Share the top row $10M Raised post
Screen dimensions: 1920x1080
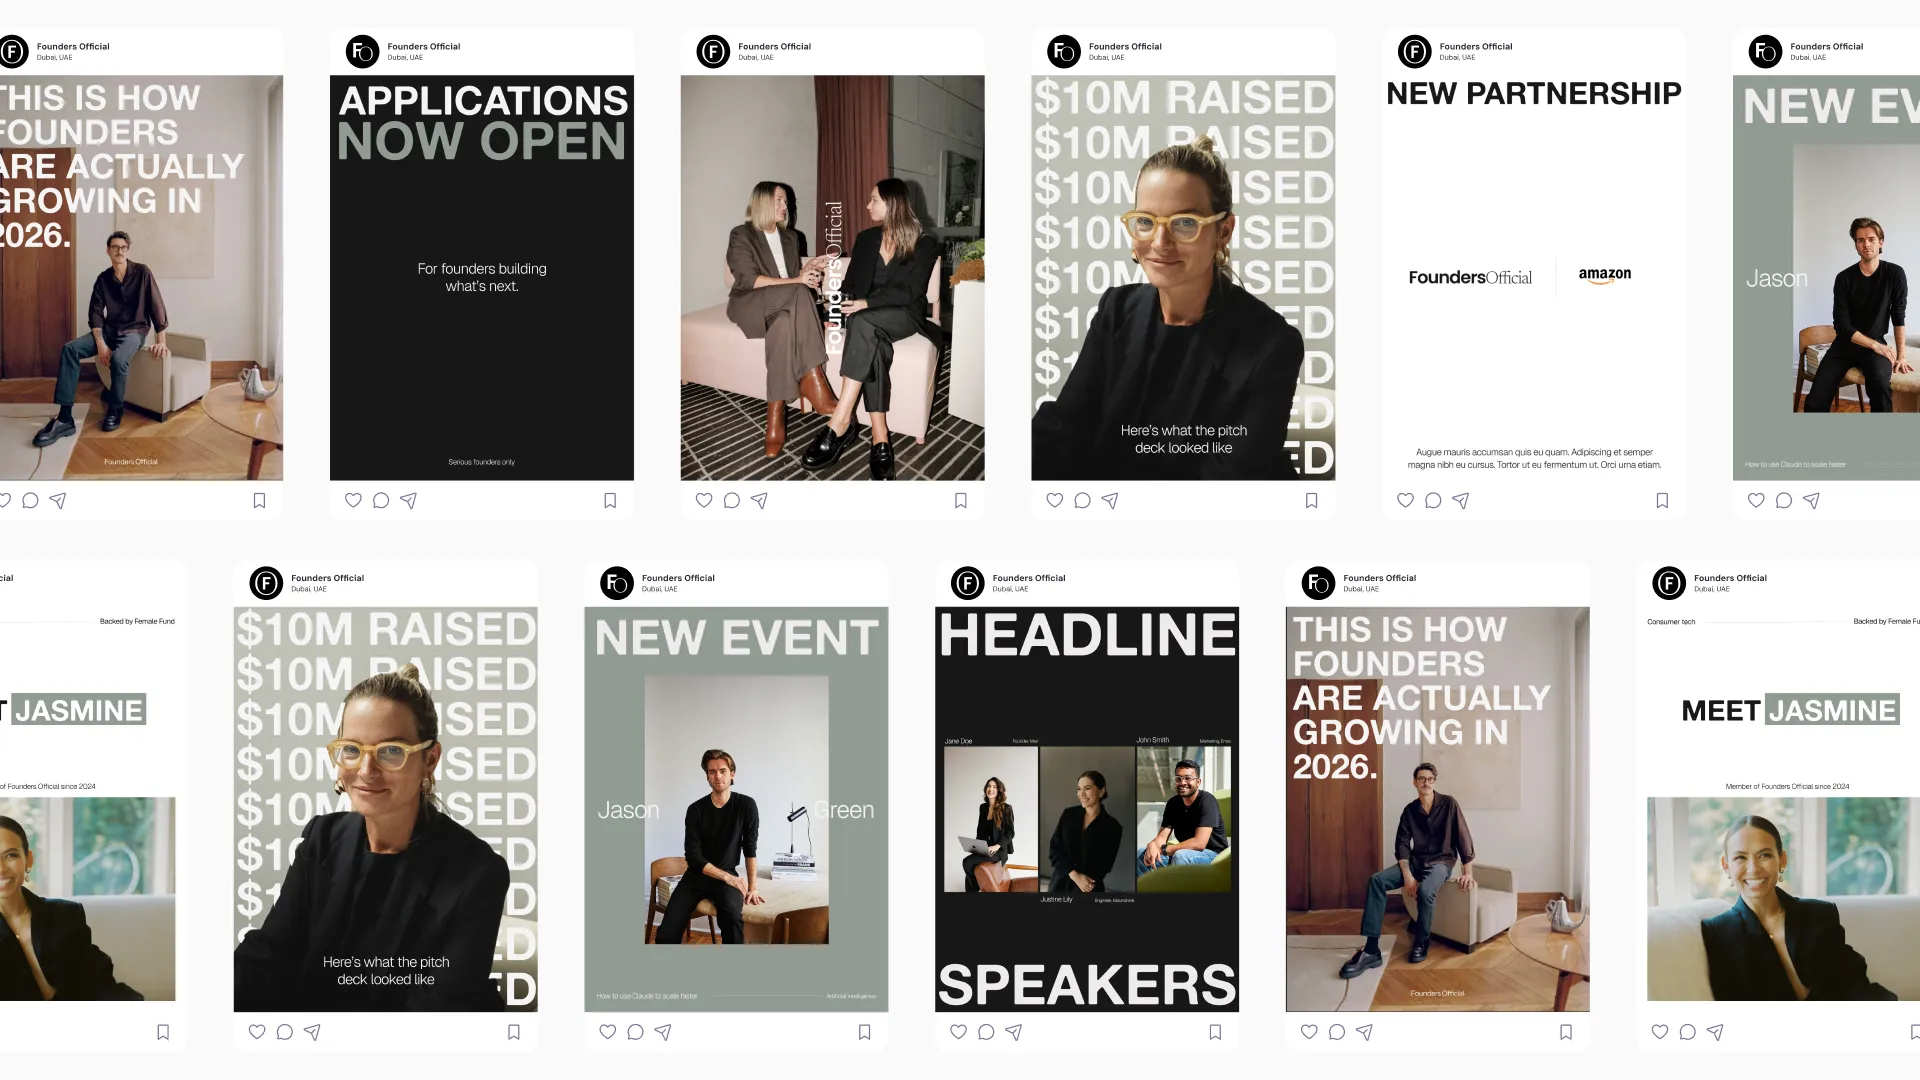tap(1110, 500)
